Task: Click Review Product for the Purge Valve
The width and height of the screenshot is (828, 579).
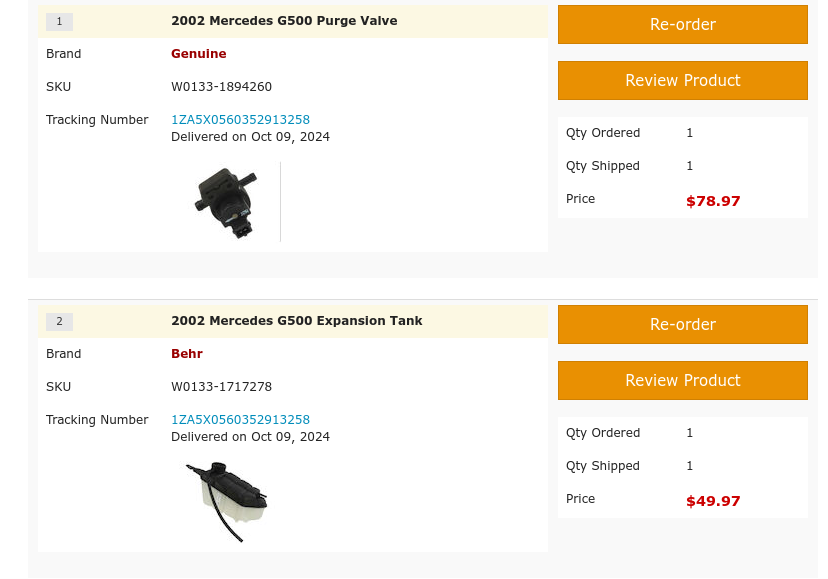Action: tap(682, 81)
